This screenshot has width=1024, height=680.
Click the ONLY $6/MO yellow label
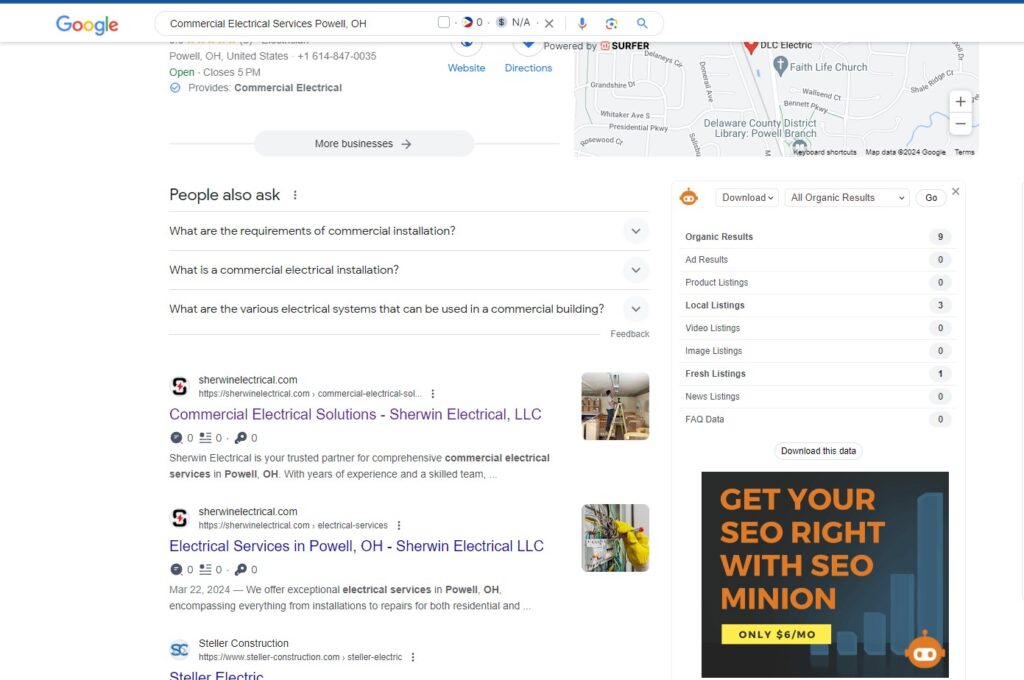coord(776,634)
